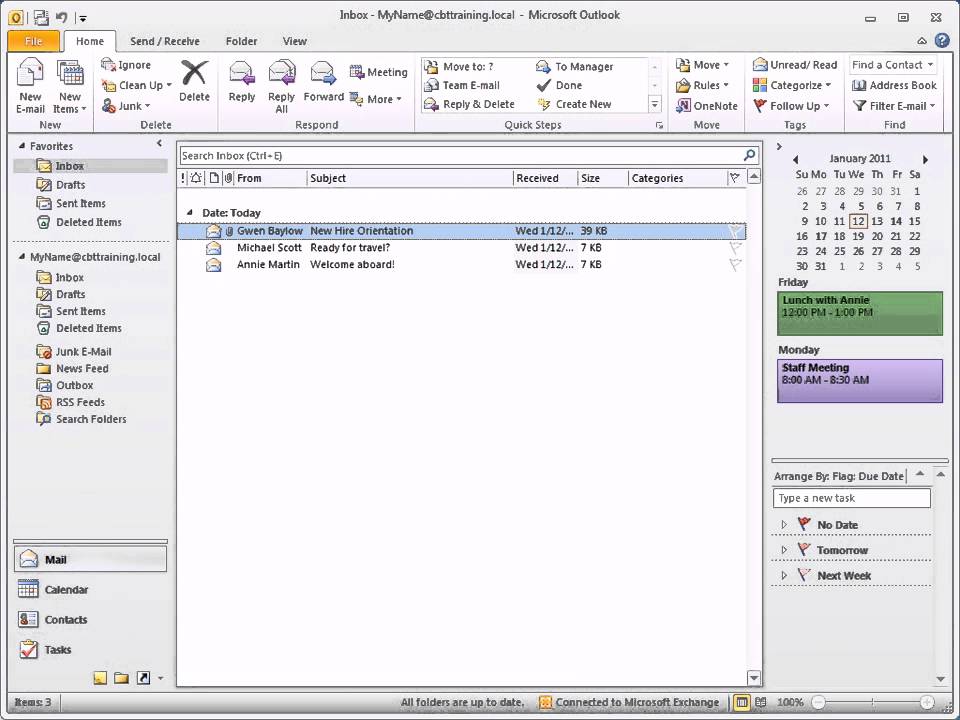960x720 pixels.
Task: Sort by the attachment column icon
Action: [x=228, y=178]
